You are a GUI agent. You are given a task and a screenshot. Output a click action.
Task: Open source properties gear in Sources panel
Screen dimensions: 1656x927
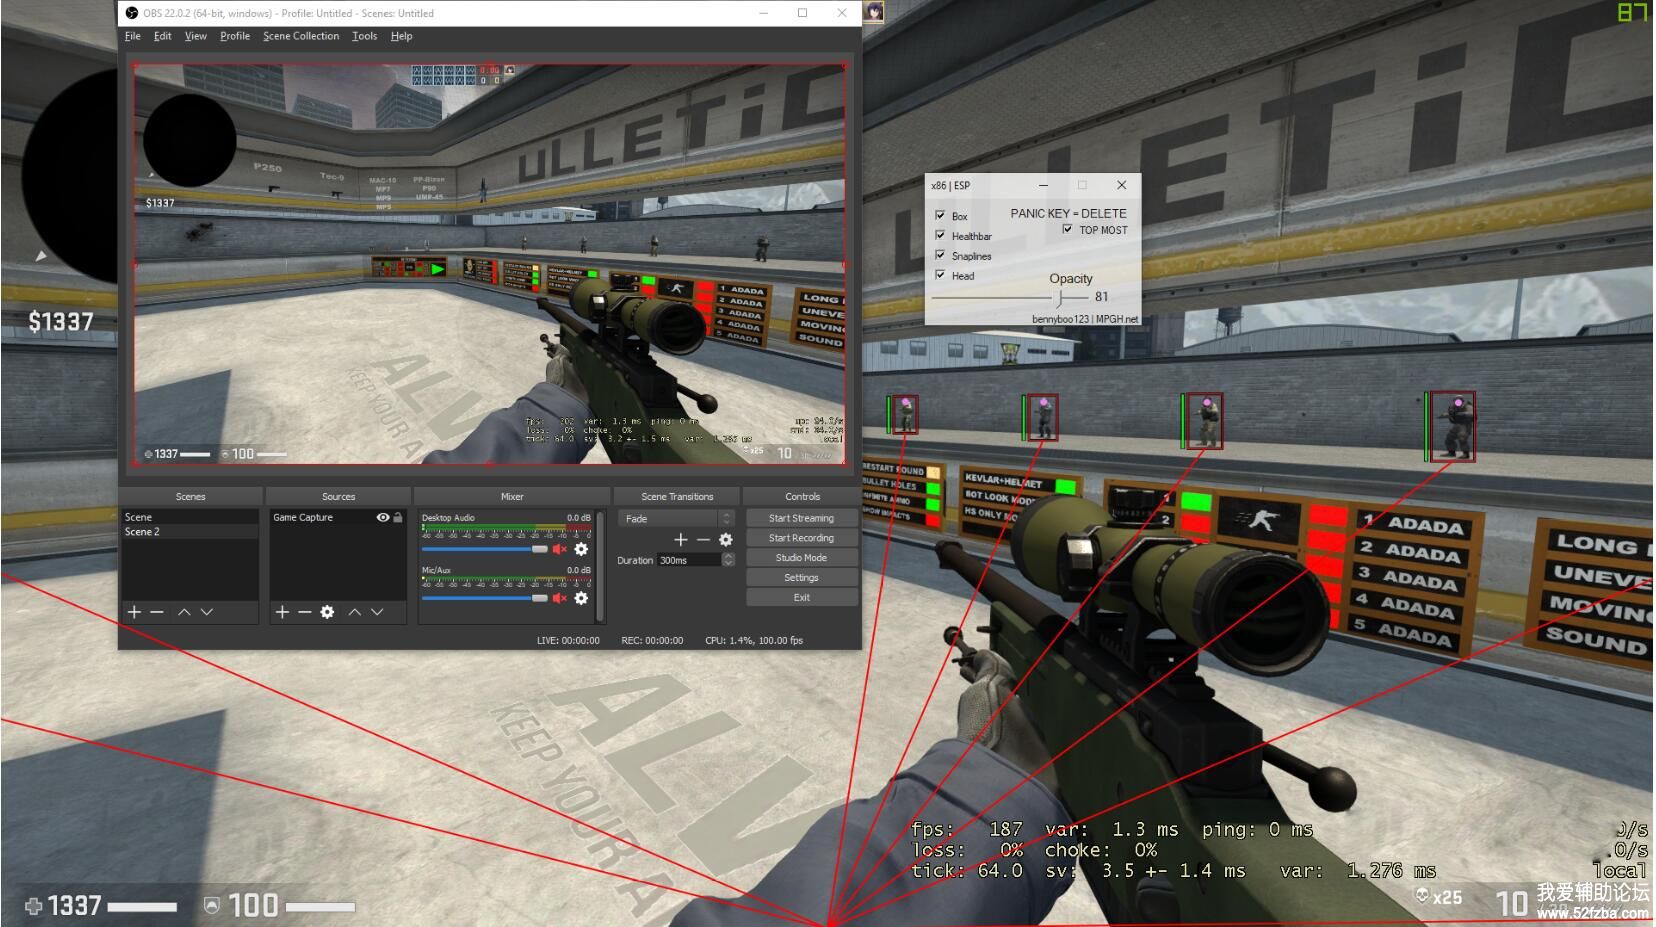tap(327, 611)
